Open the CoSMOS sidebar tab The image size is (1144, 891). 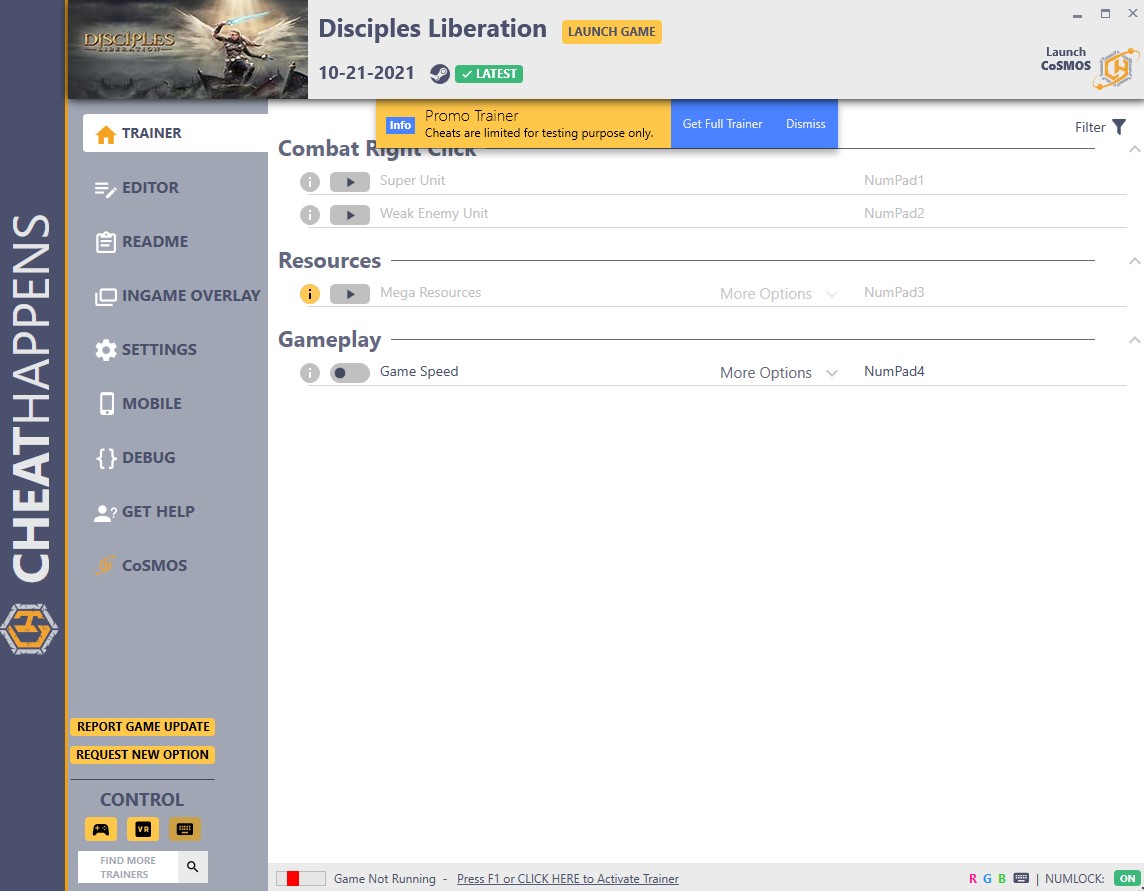click(142, 566)
